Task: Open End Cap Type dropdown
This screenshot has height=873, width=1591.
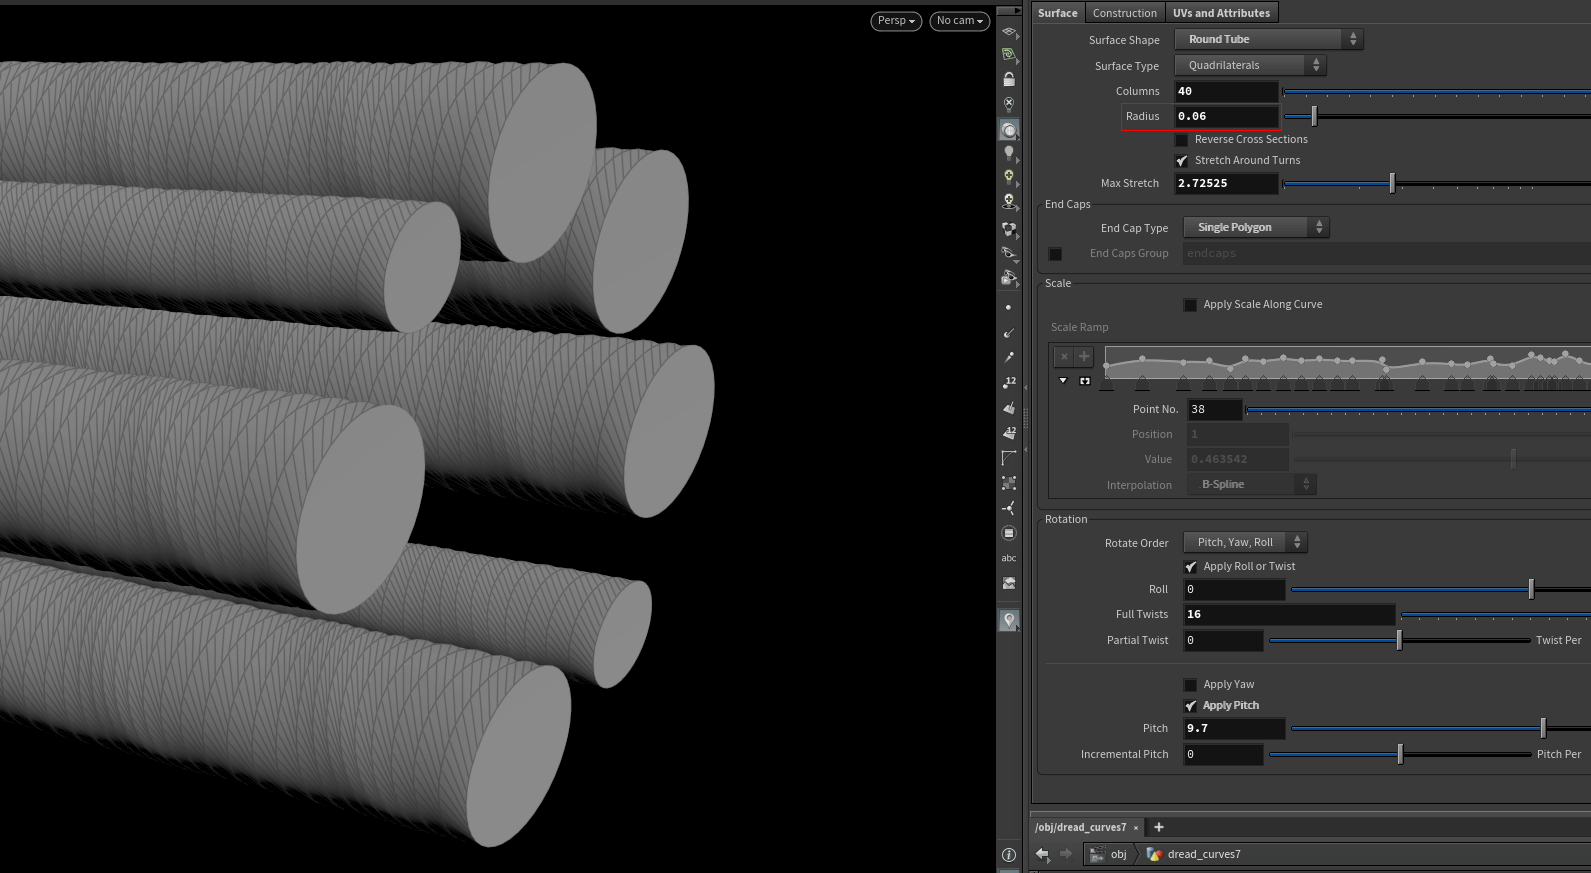Action: (1256, 228)
